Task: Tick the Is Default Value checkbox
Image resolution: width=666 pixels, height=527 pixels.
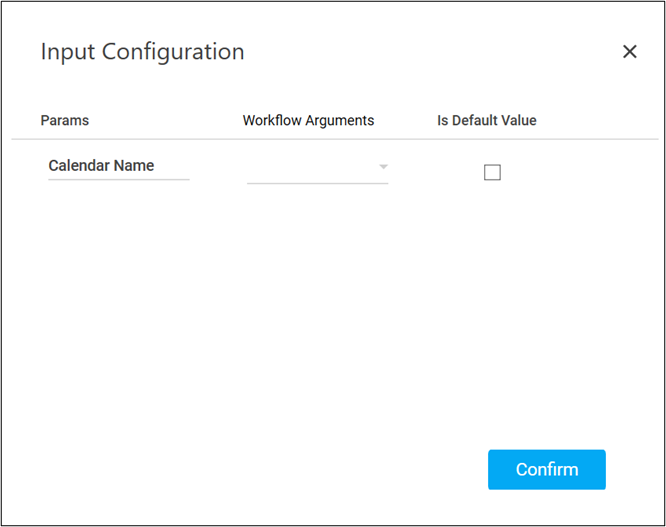Action: point(492,172)
